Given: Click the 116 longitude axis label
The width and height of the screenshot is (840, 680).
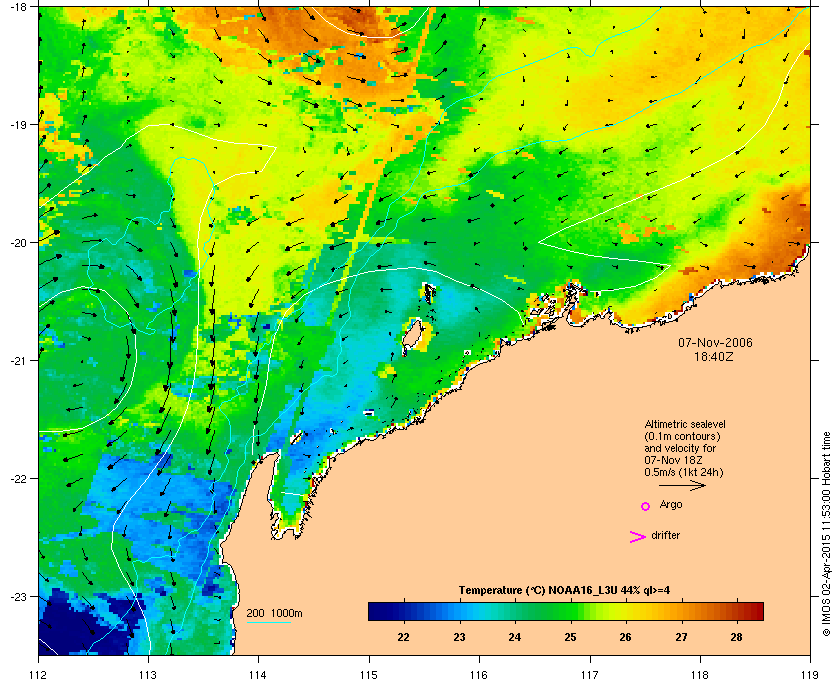Looking at the screenshot, I should [479, 674].
